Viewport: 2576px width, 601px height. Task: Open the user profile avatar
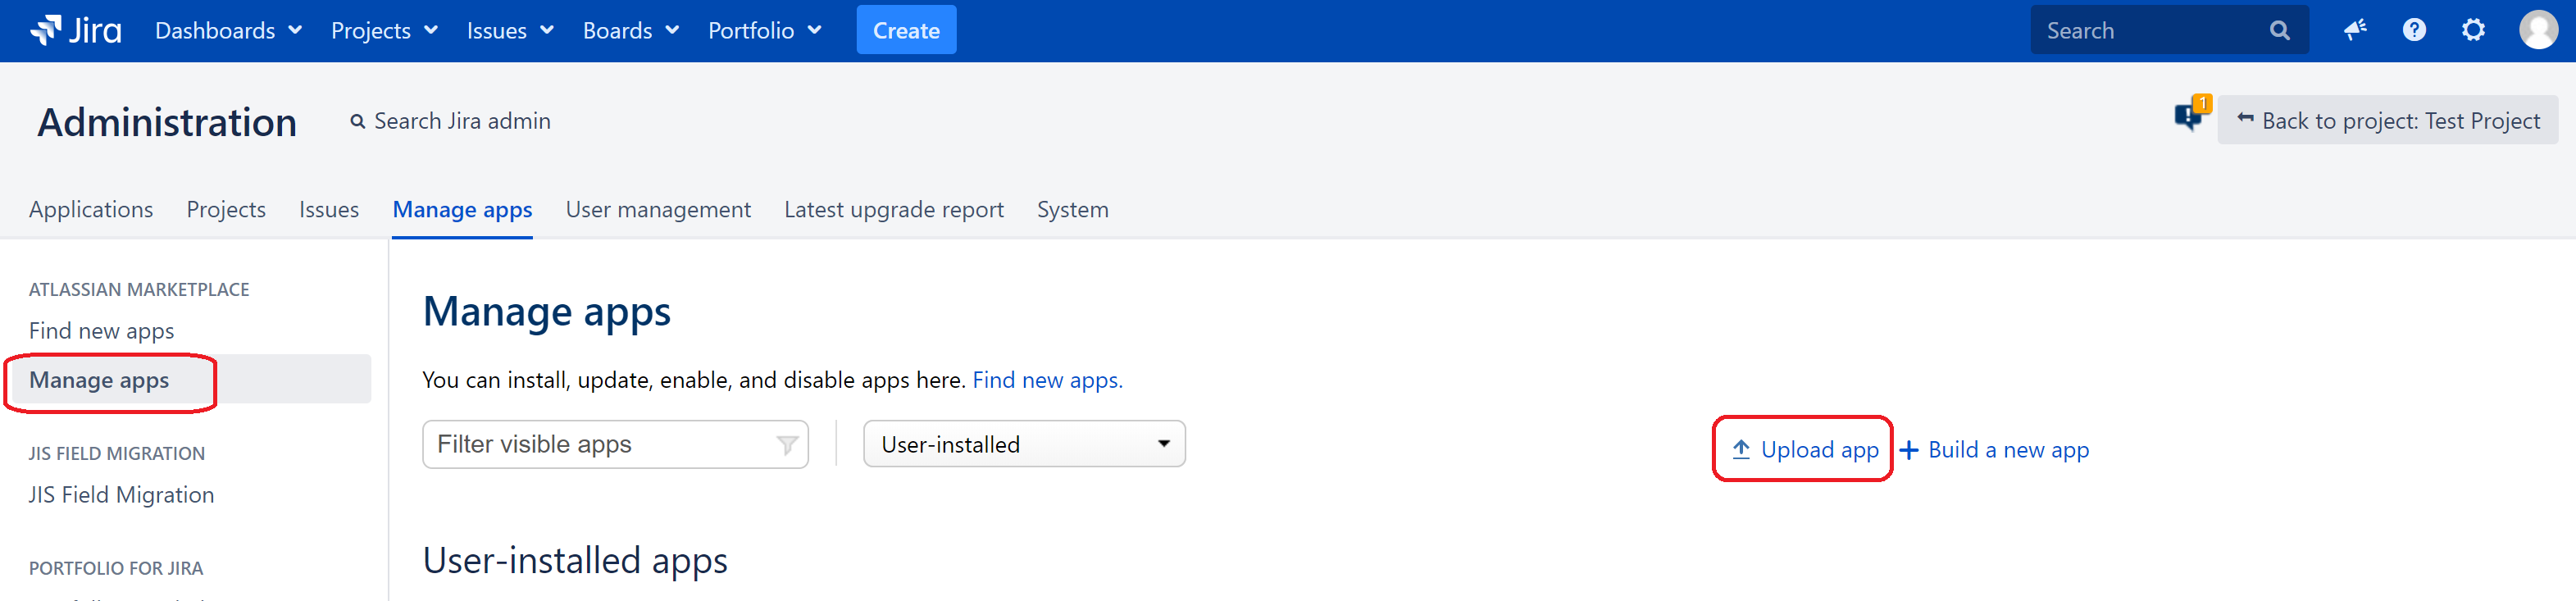pos(2538,30)
